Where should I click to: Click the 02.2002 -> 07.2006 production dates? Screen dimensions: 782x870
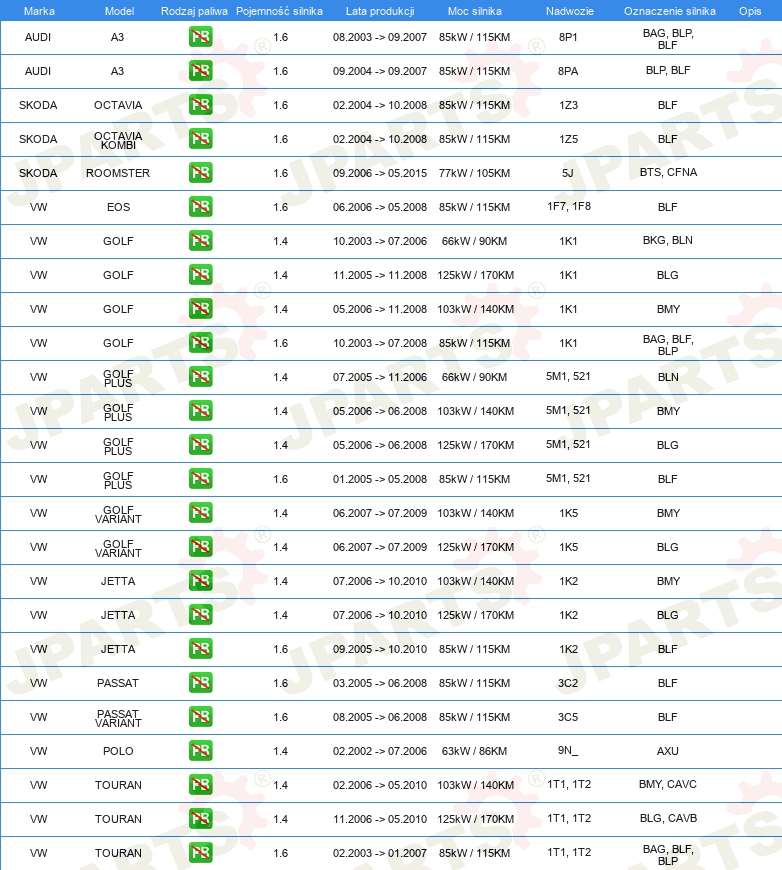click(x=380, y=751)
